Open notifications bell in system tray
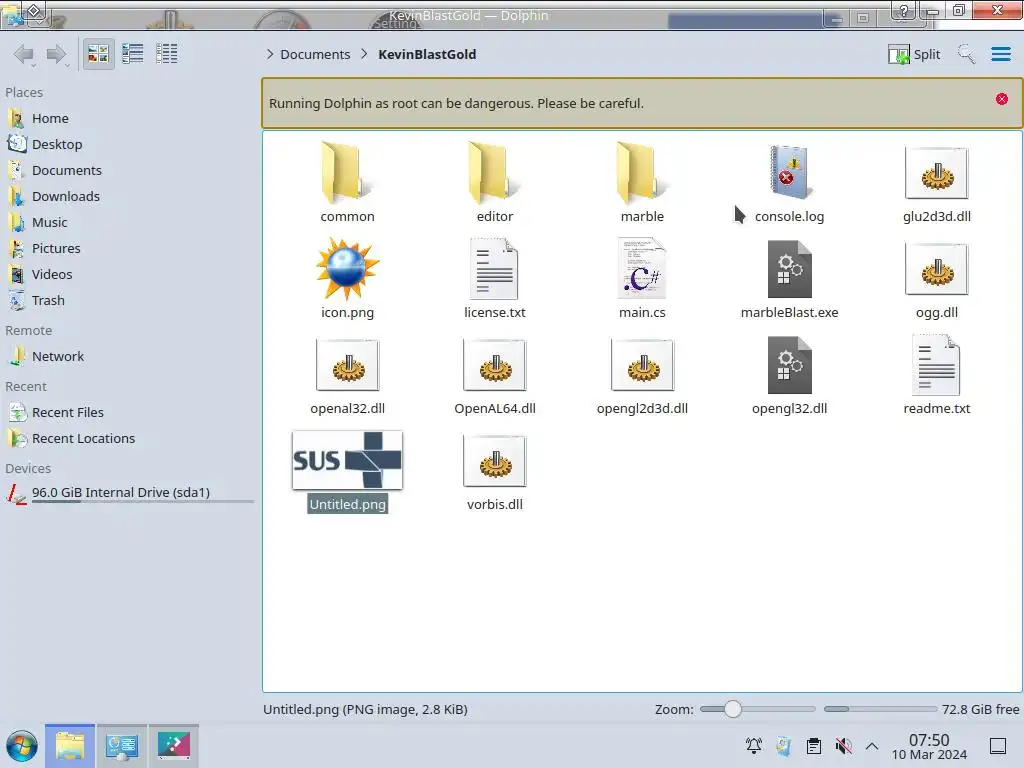Viewport: 1024px width, 768px height. pyautogui.click(x=754, y=746)
